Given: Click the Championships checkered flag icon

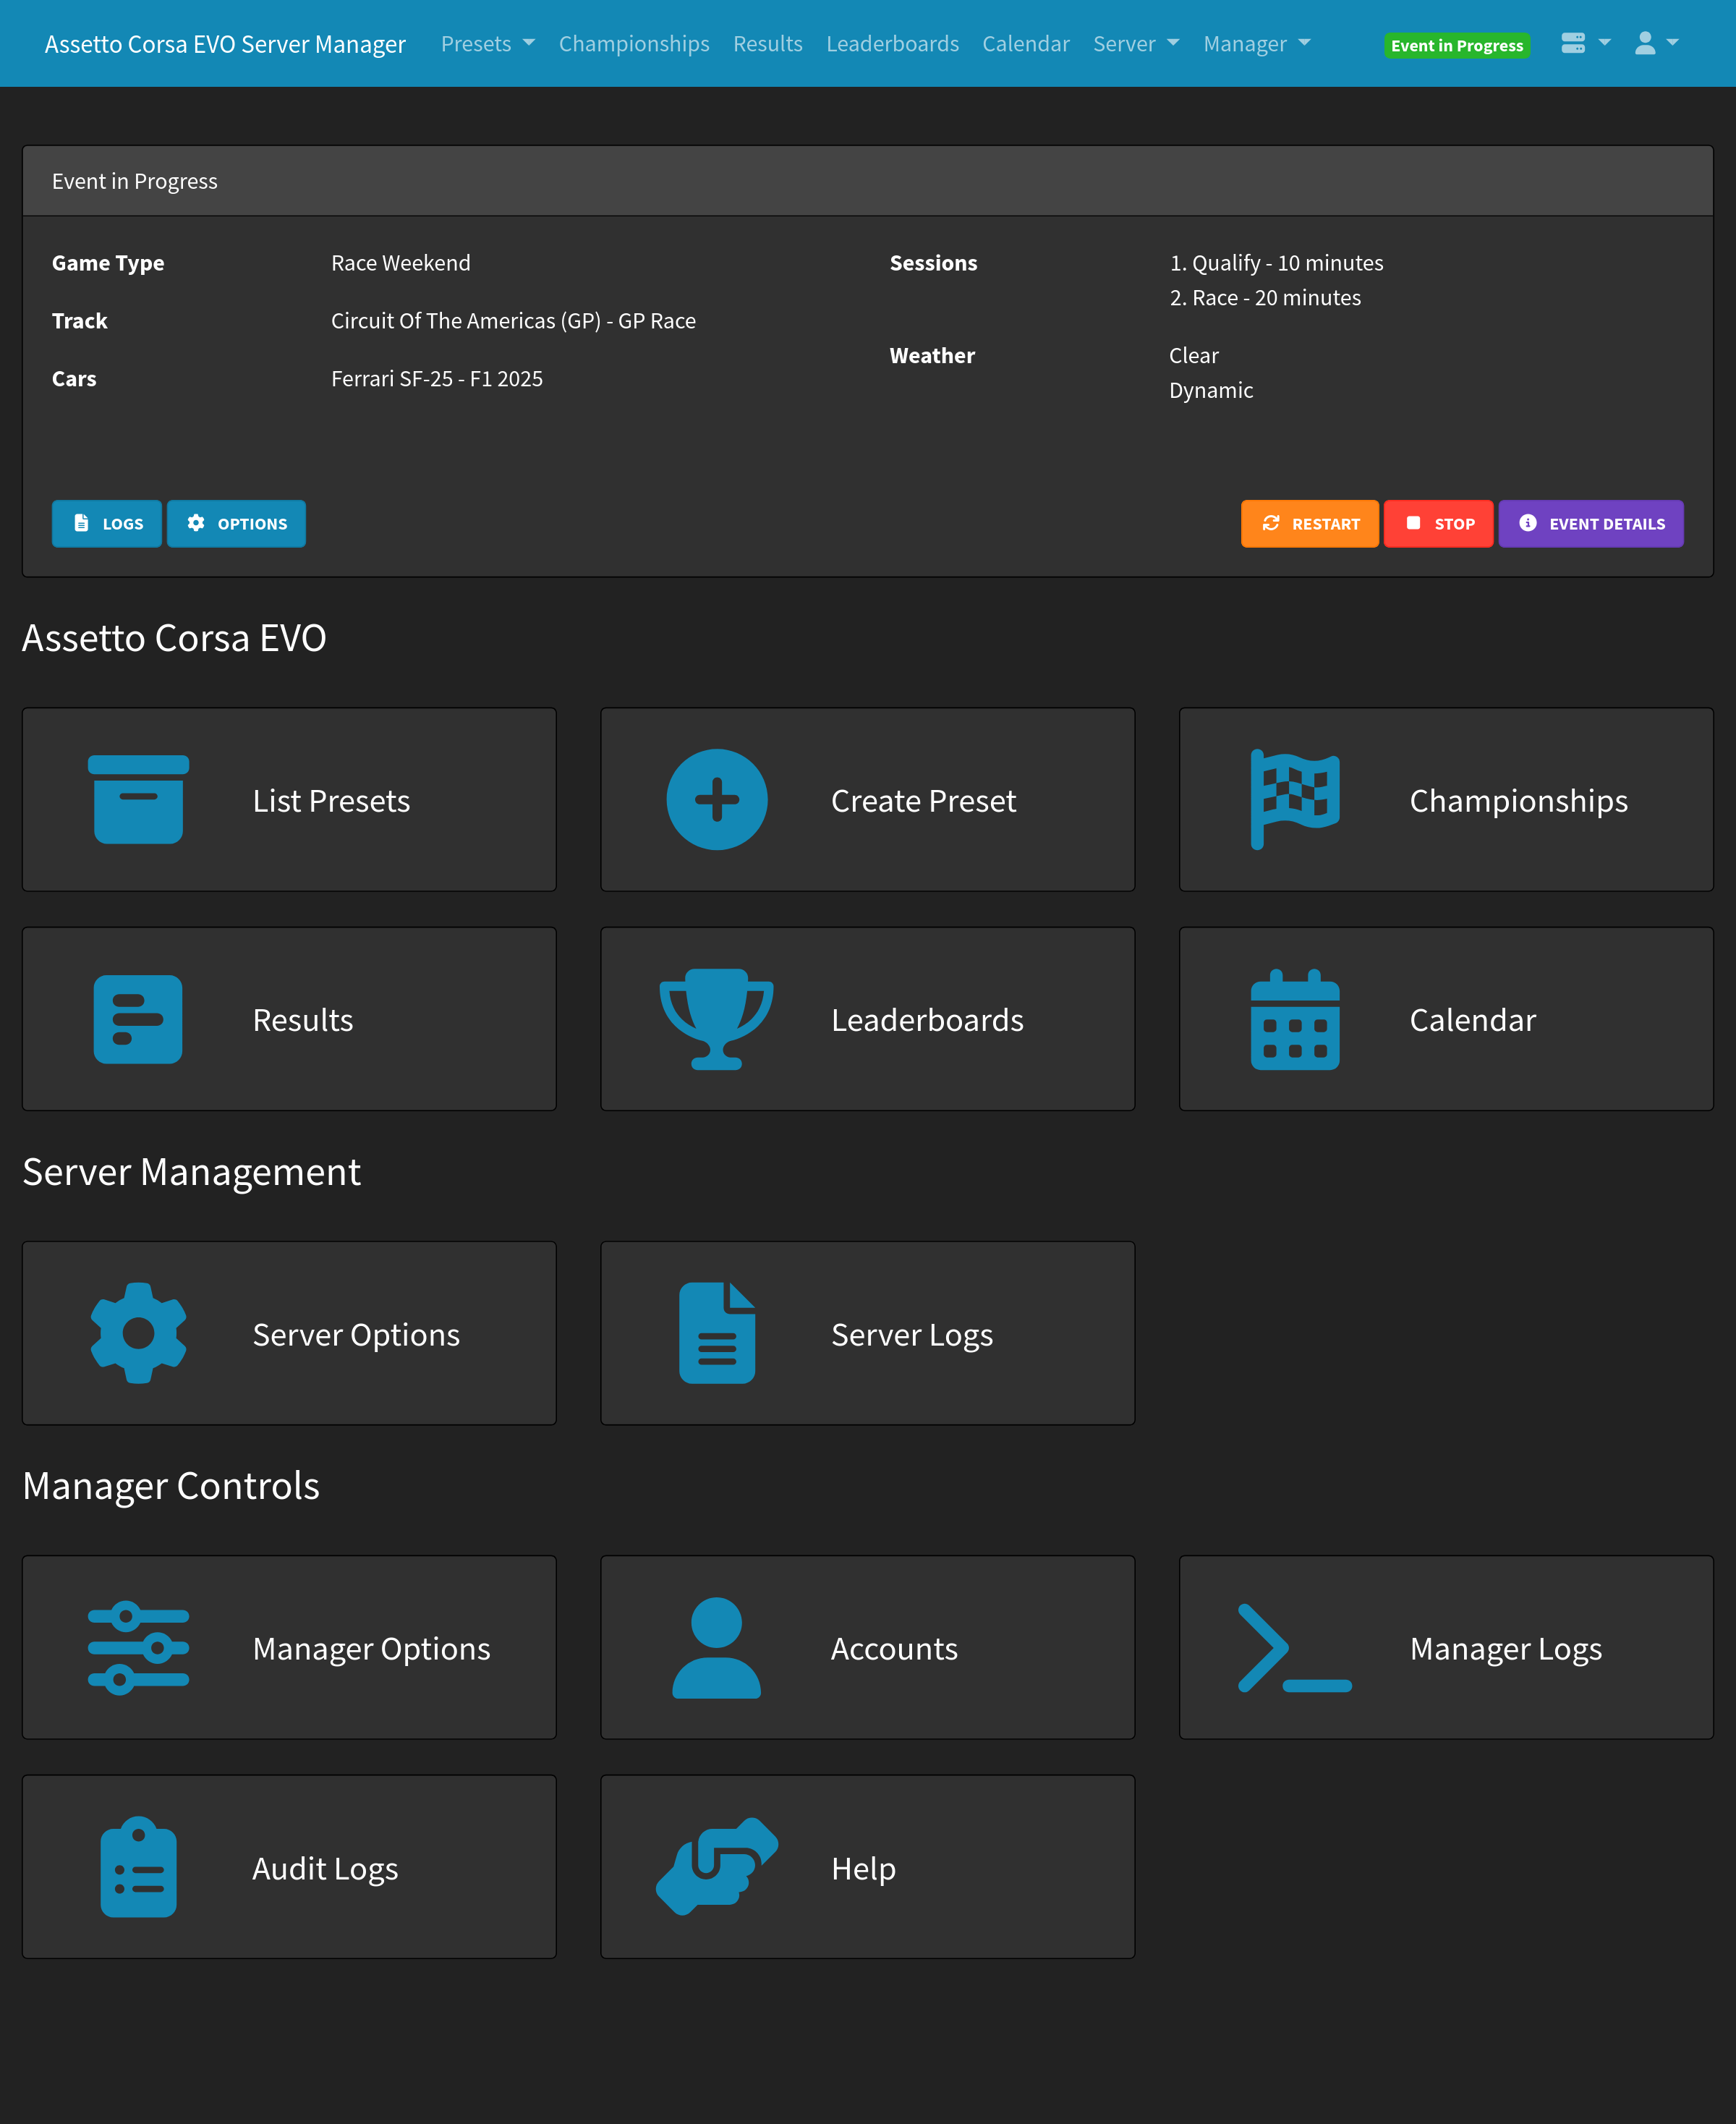Looking at the screenshot, I should 1295,799.
